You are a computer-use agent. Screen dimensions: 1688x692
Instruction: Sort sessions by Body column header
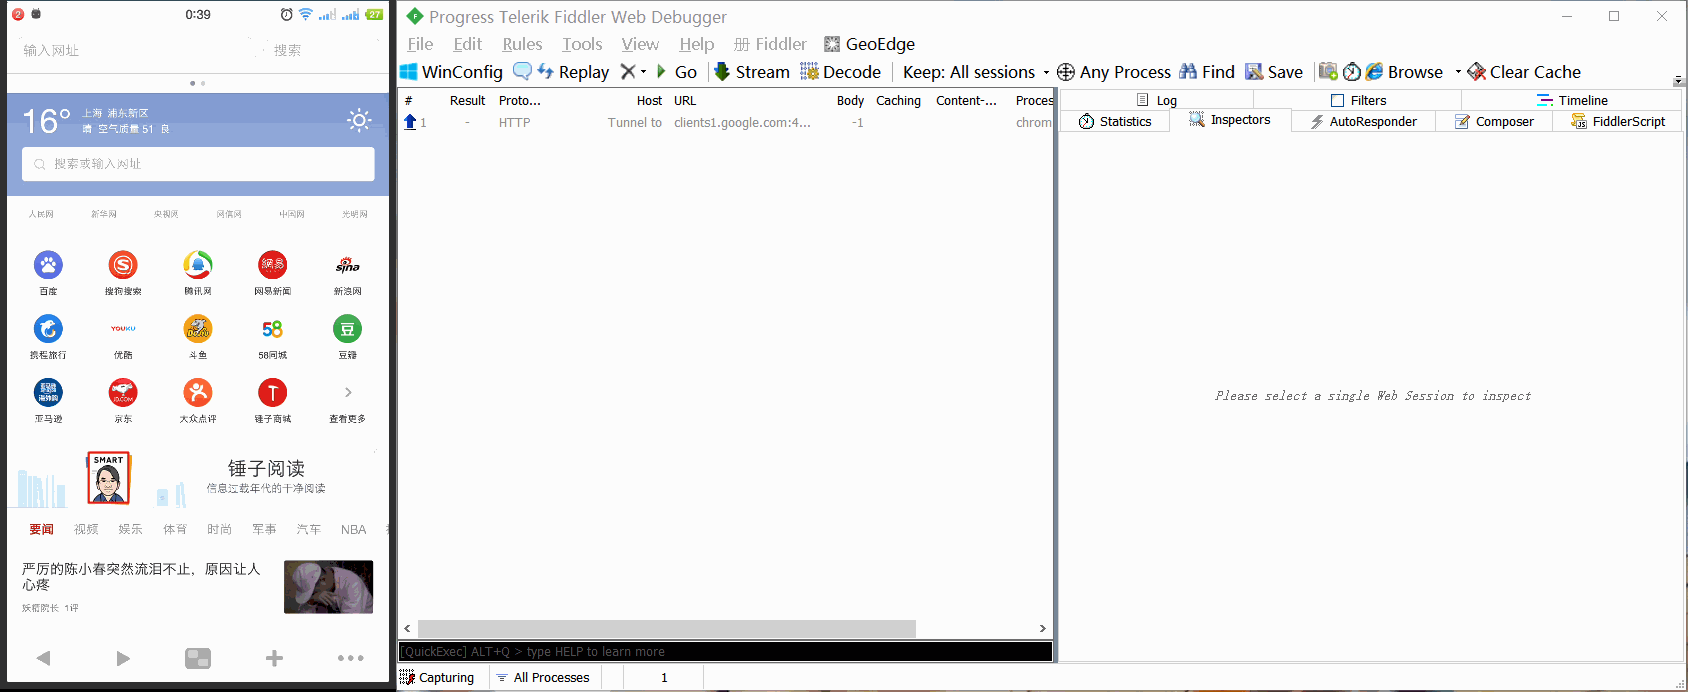pos(850,100)
